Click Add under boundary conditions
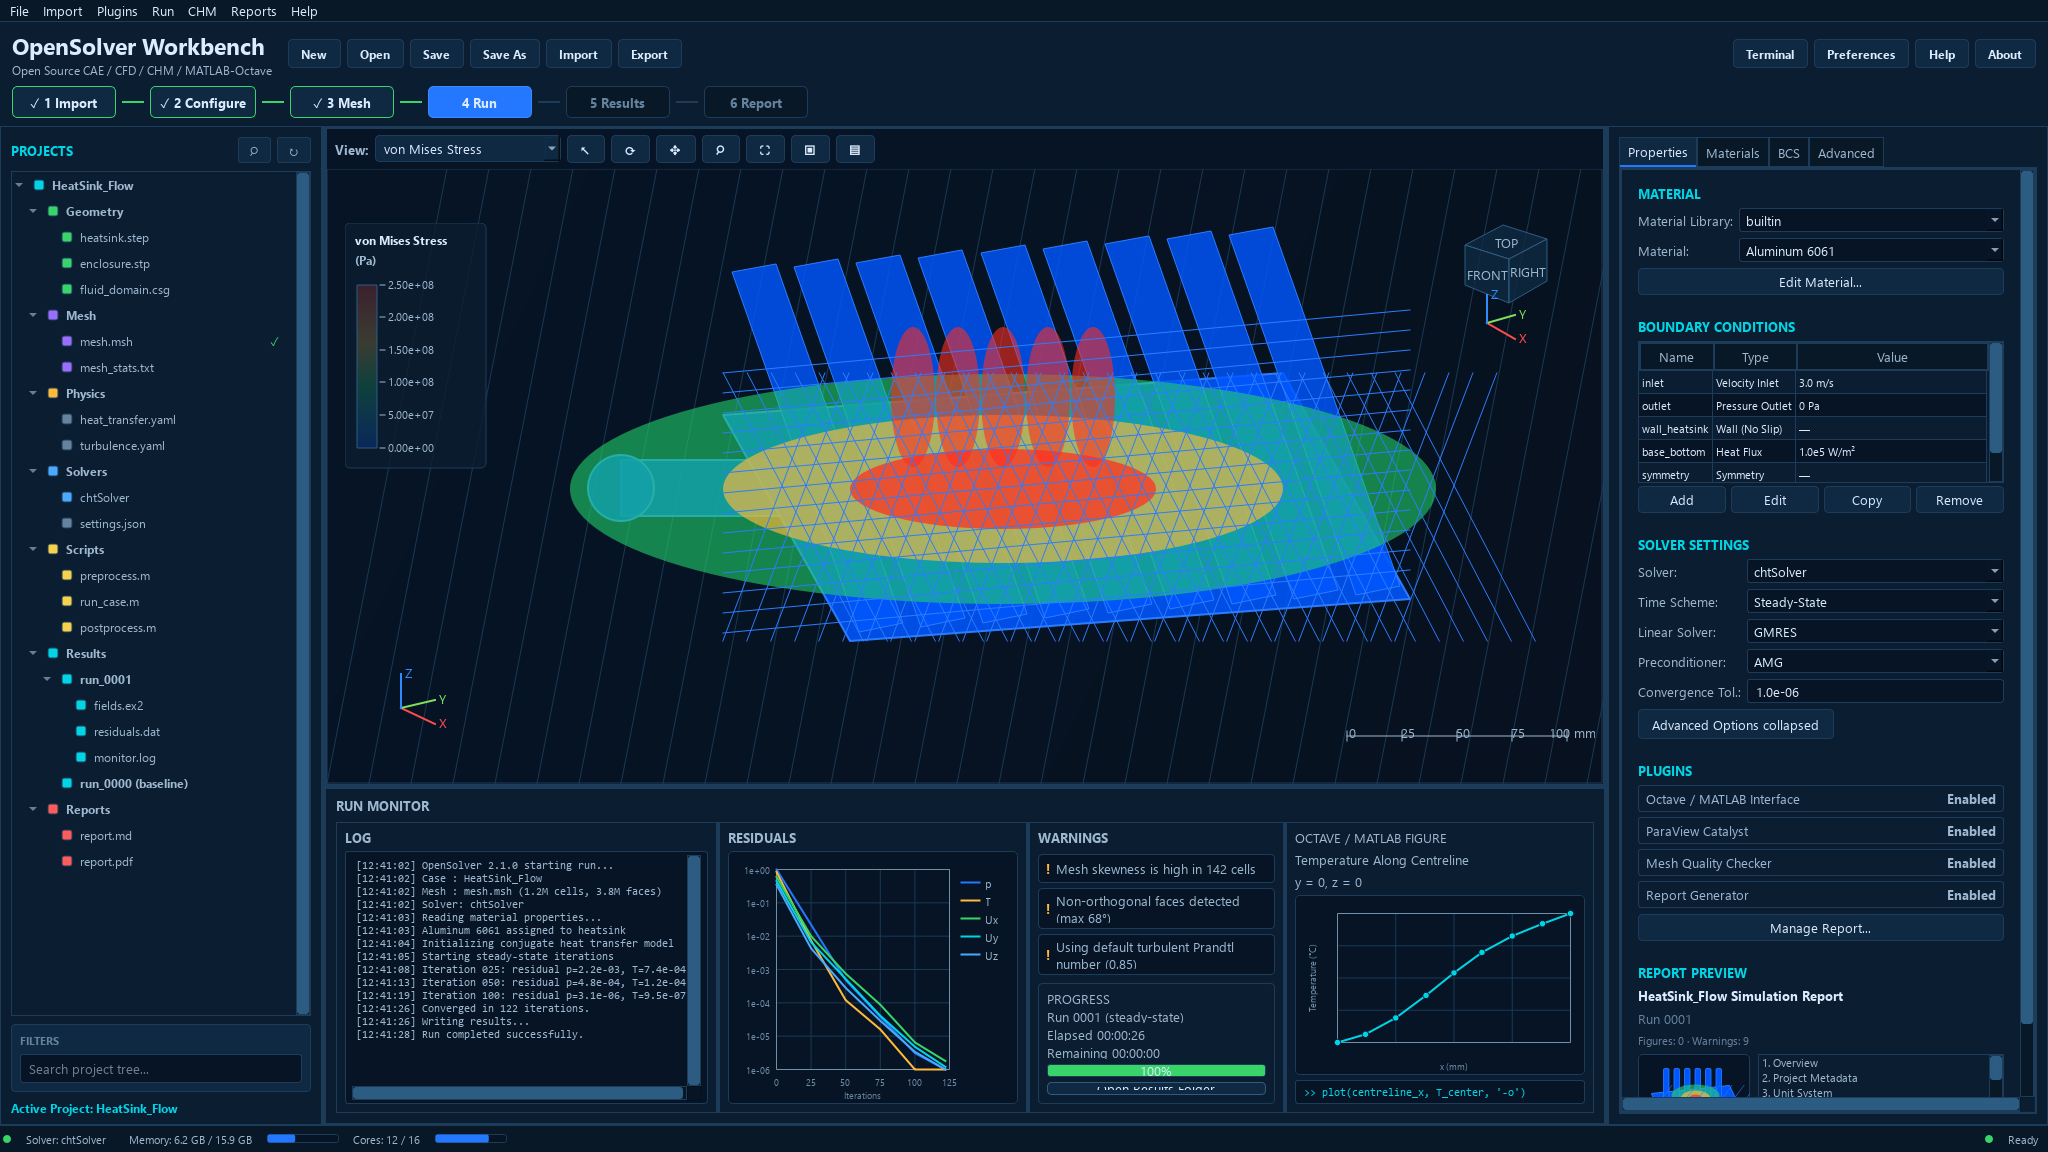The image size is (2048, 1152). pyautogui.click(x=1681, y=501)
